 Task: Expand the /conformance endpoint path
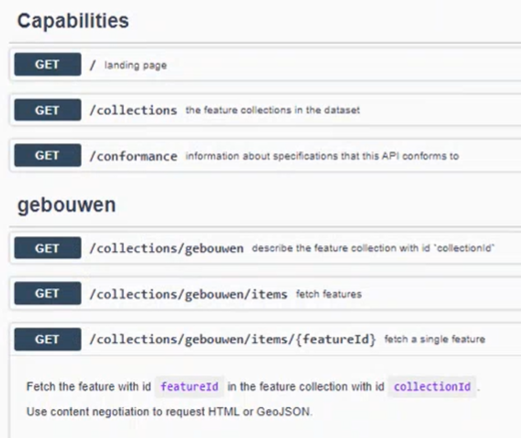[x=133, y=156]
